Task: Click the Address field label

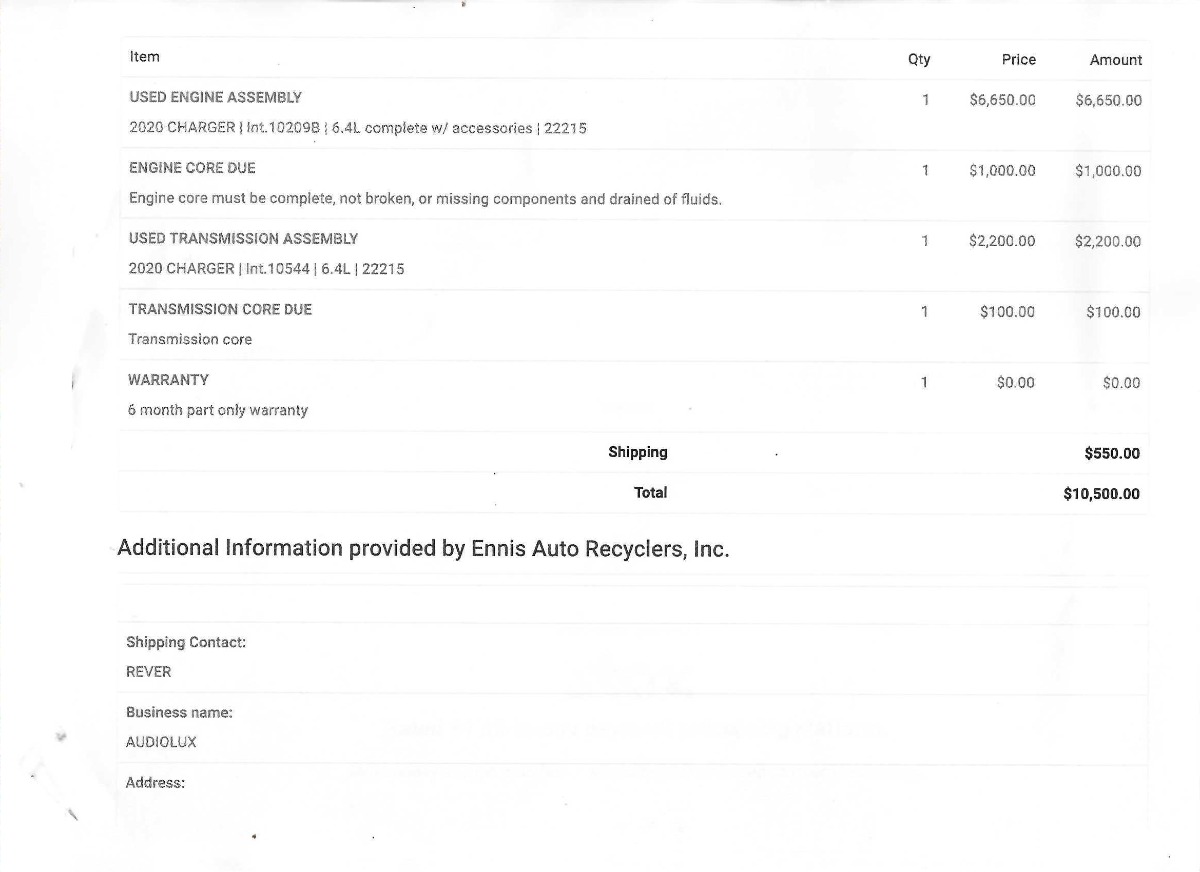Action: coord(155,783)
